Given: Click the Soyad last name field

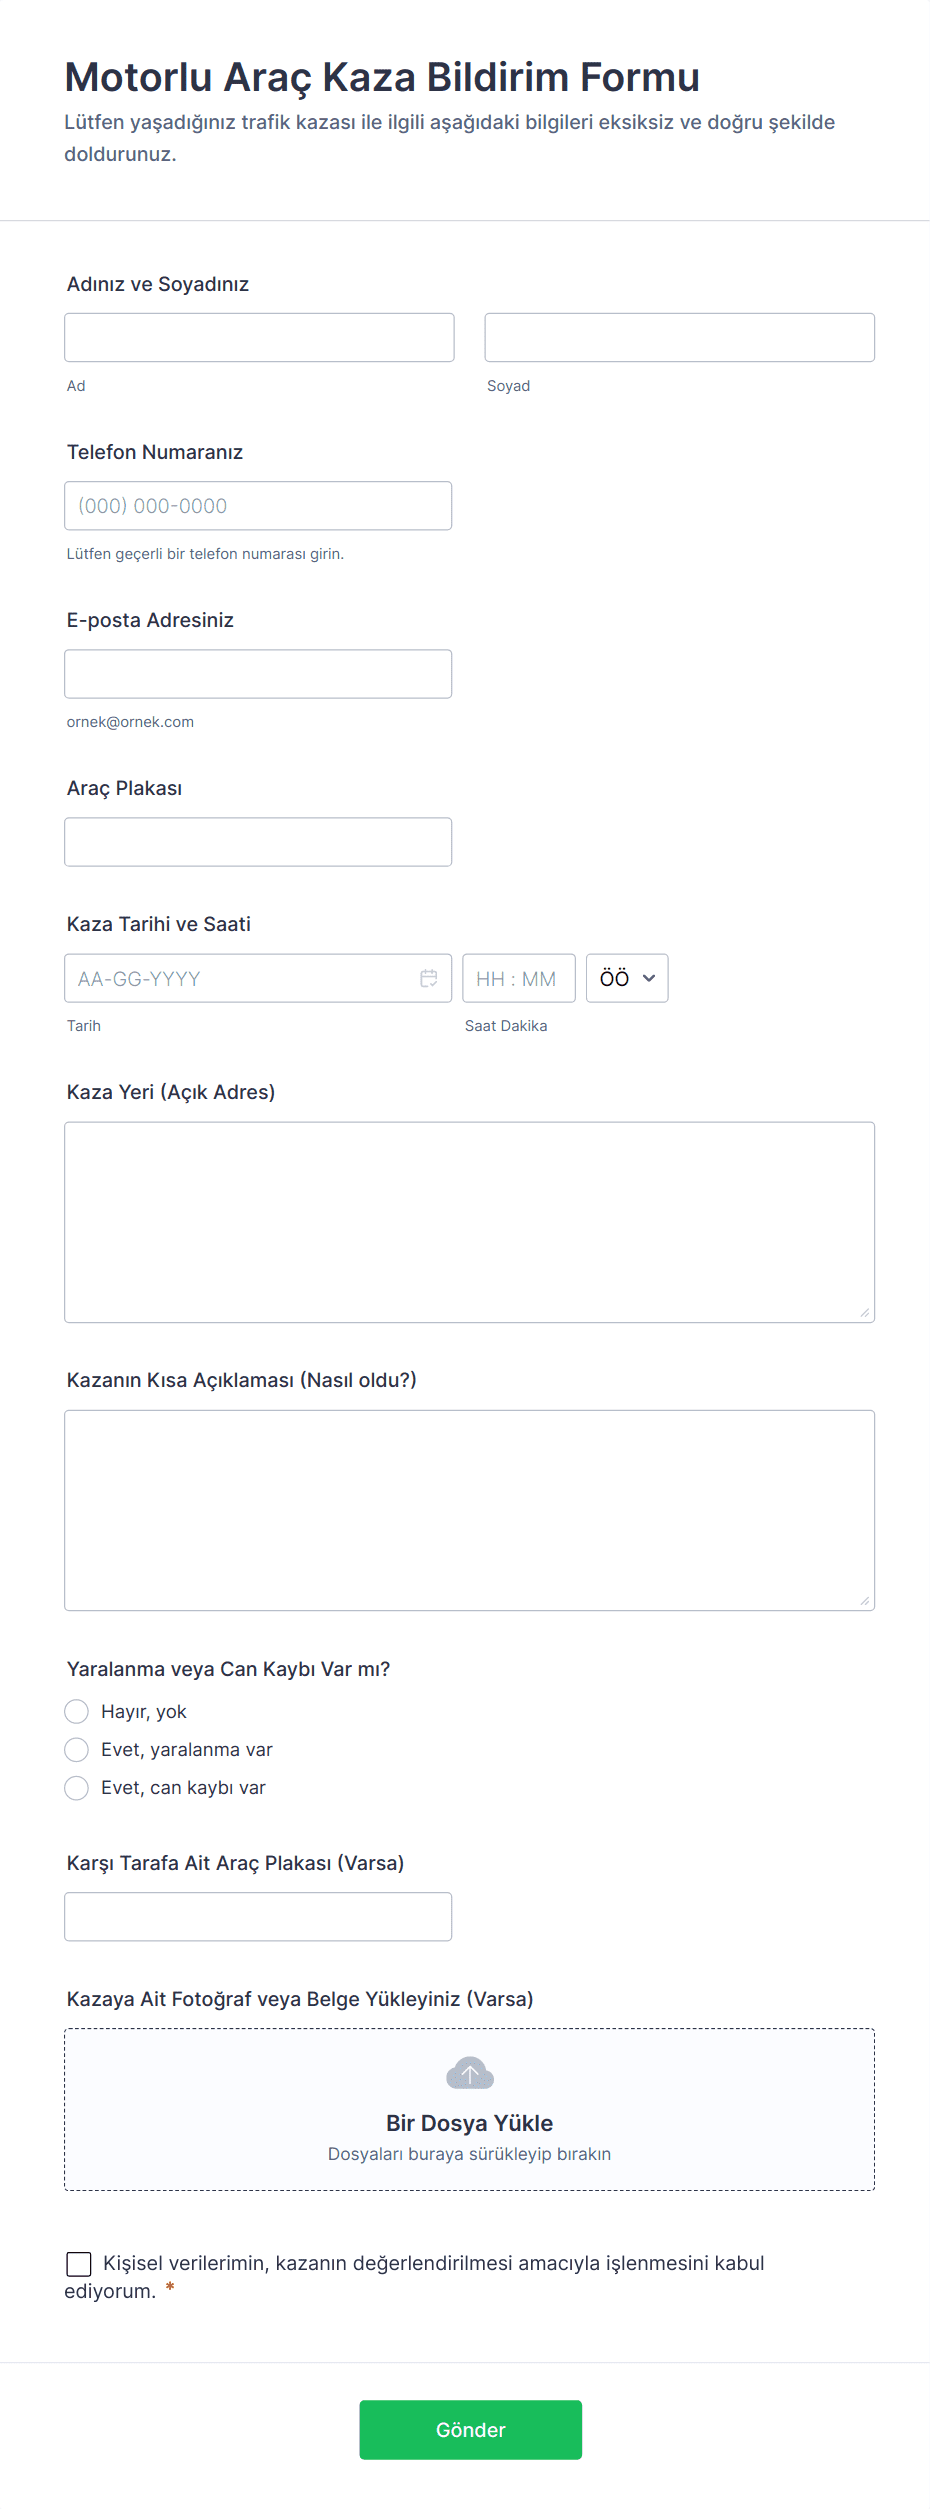Looking at the screenshot, I should click(680, 338).
